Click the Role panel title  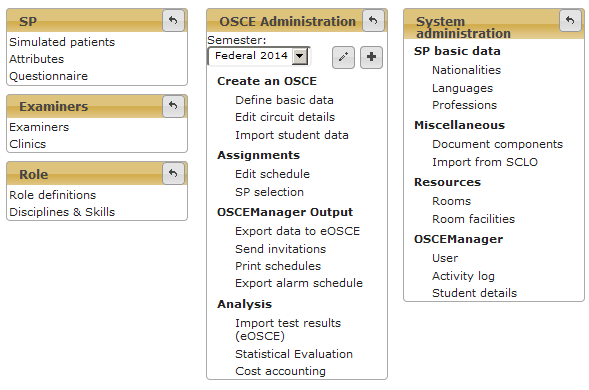pos(33,174)
